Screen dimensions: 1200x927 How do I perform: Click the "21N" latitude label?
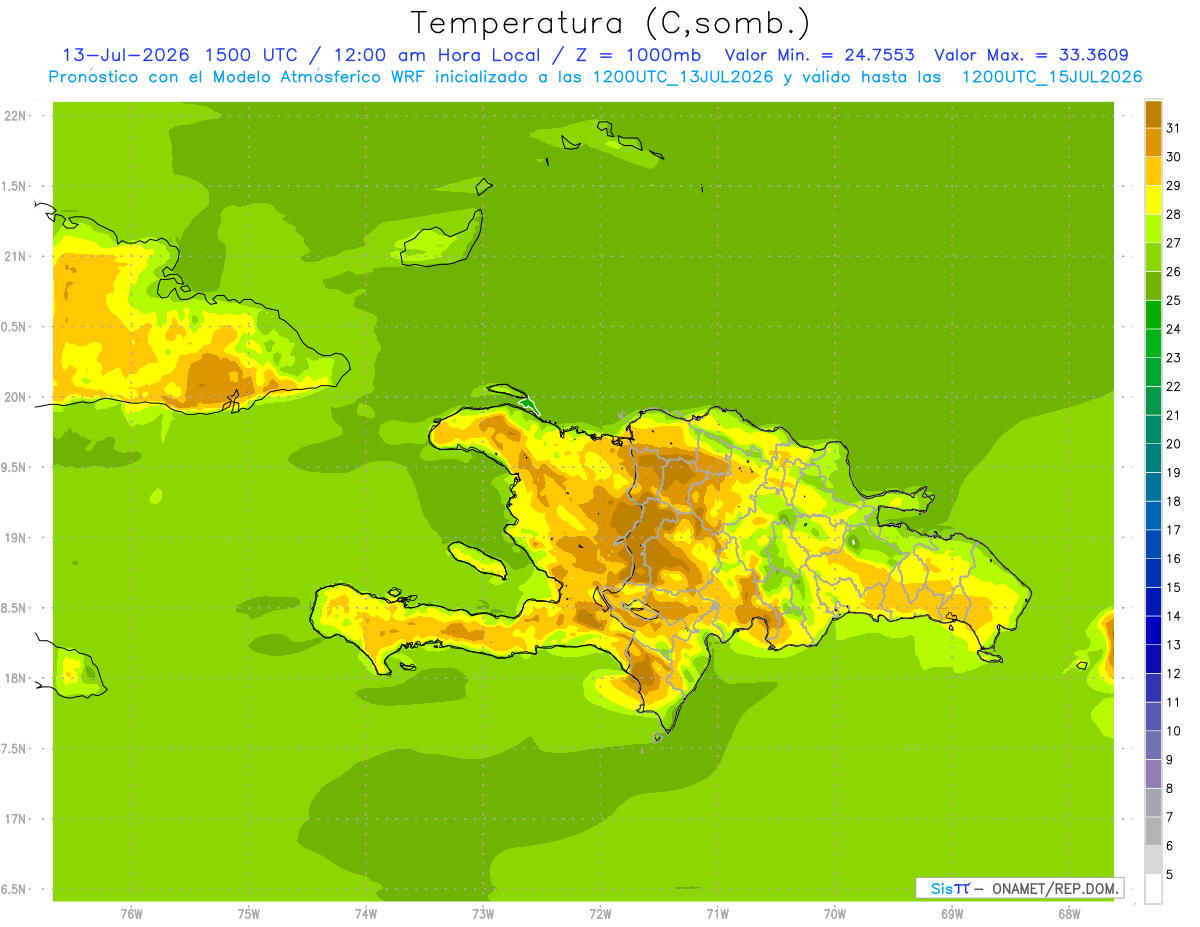[15, 256]
